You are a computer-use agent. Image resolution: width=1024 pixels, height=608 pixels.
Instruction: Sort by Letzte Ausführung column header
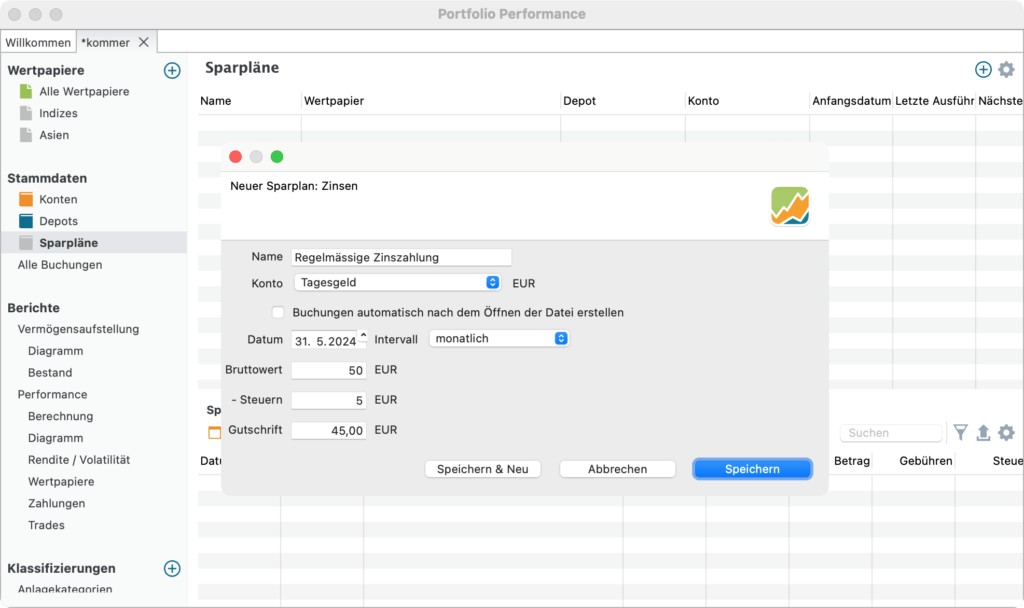[x=934, y=101]
